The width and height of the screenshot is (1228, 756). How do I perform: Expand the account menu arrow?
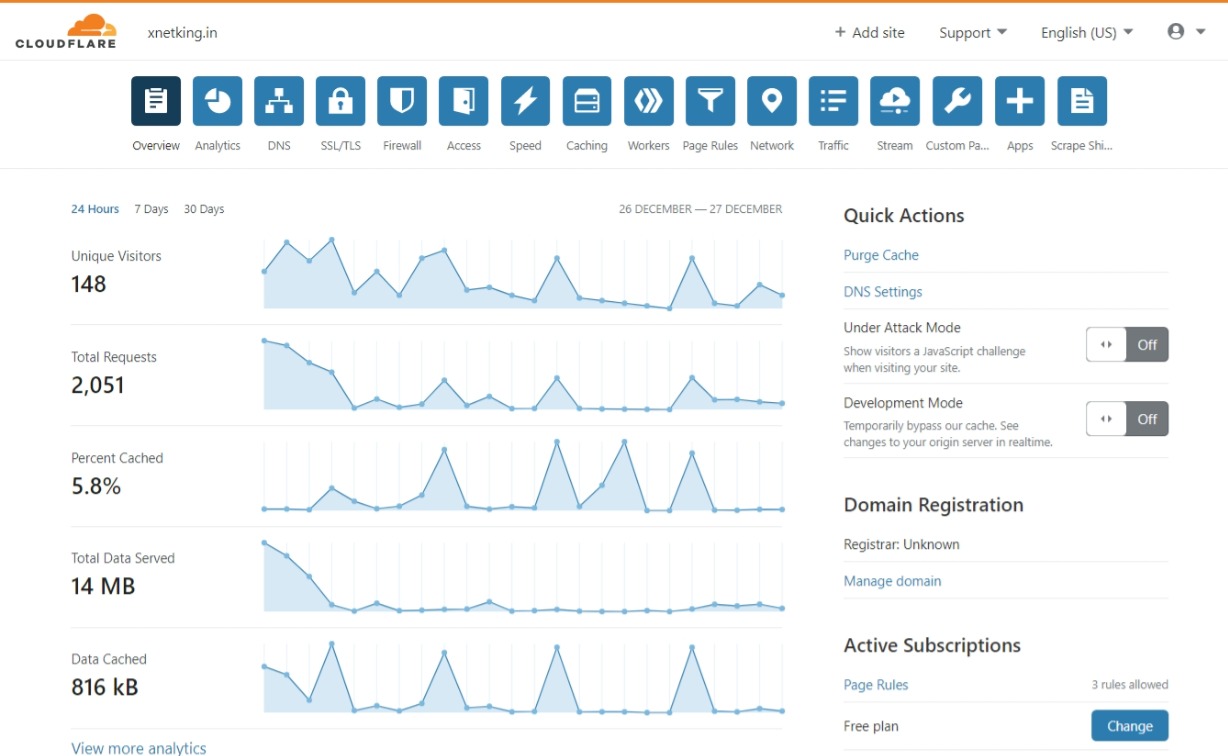[1201, 32]
